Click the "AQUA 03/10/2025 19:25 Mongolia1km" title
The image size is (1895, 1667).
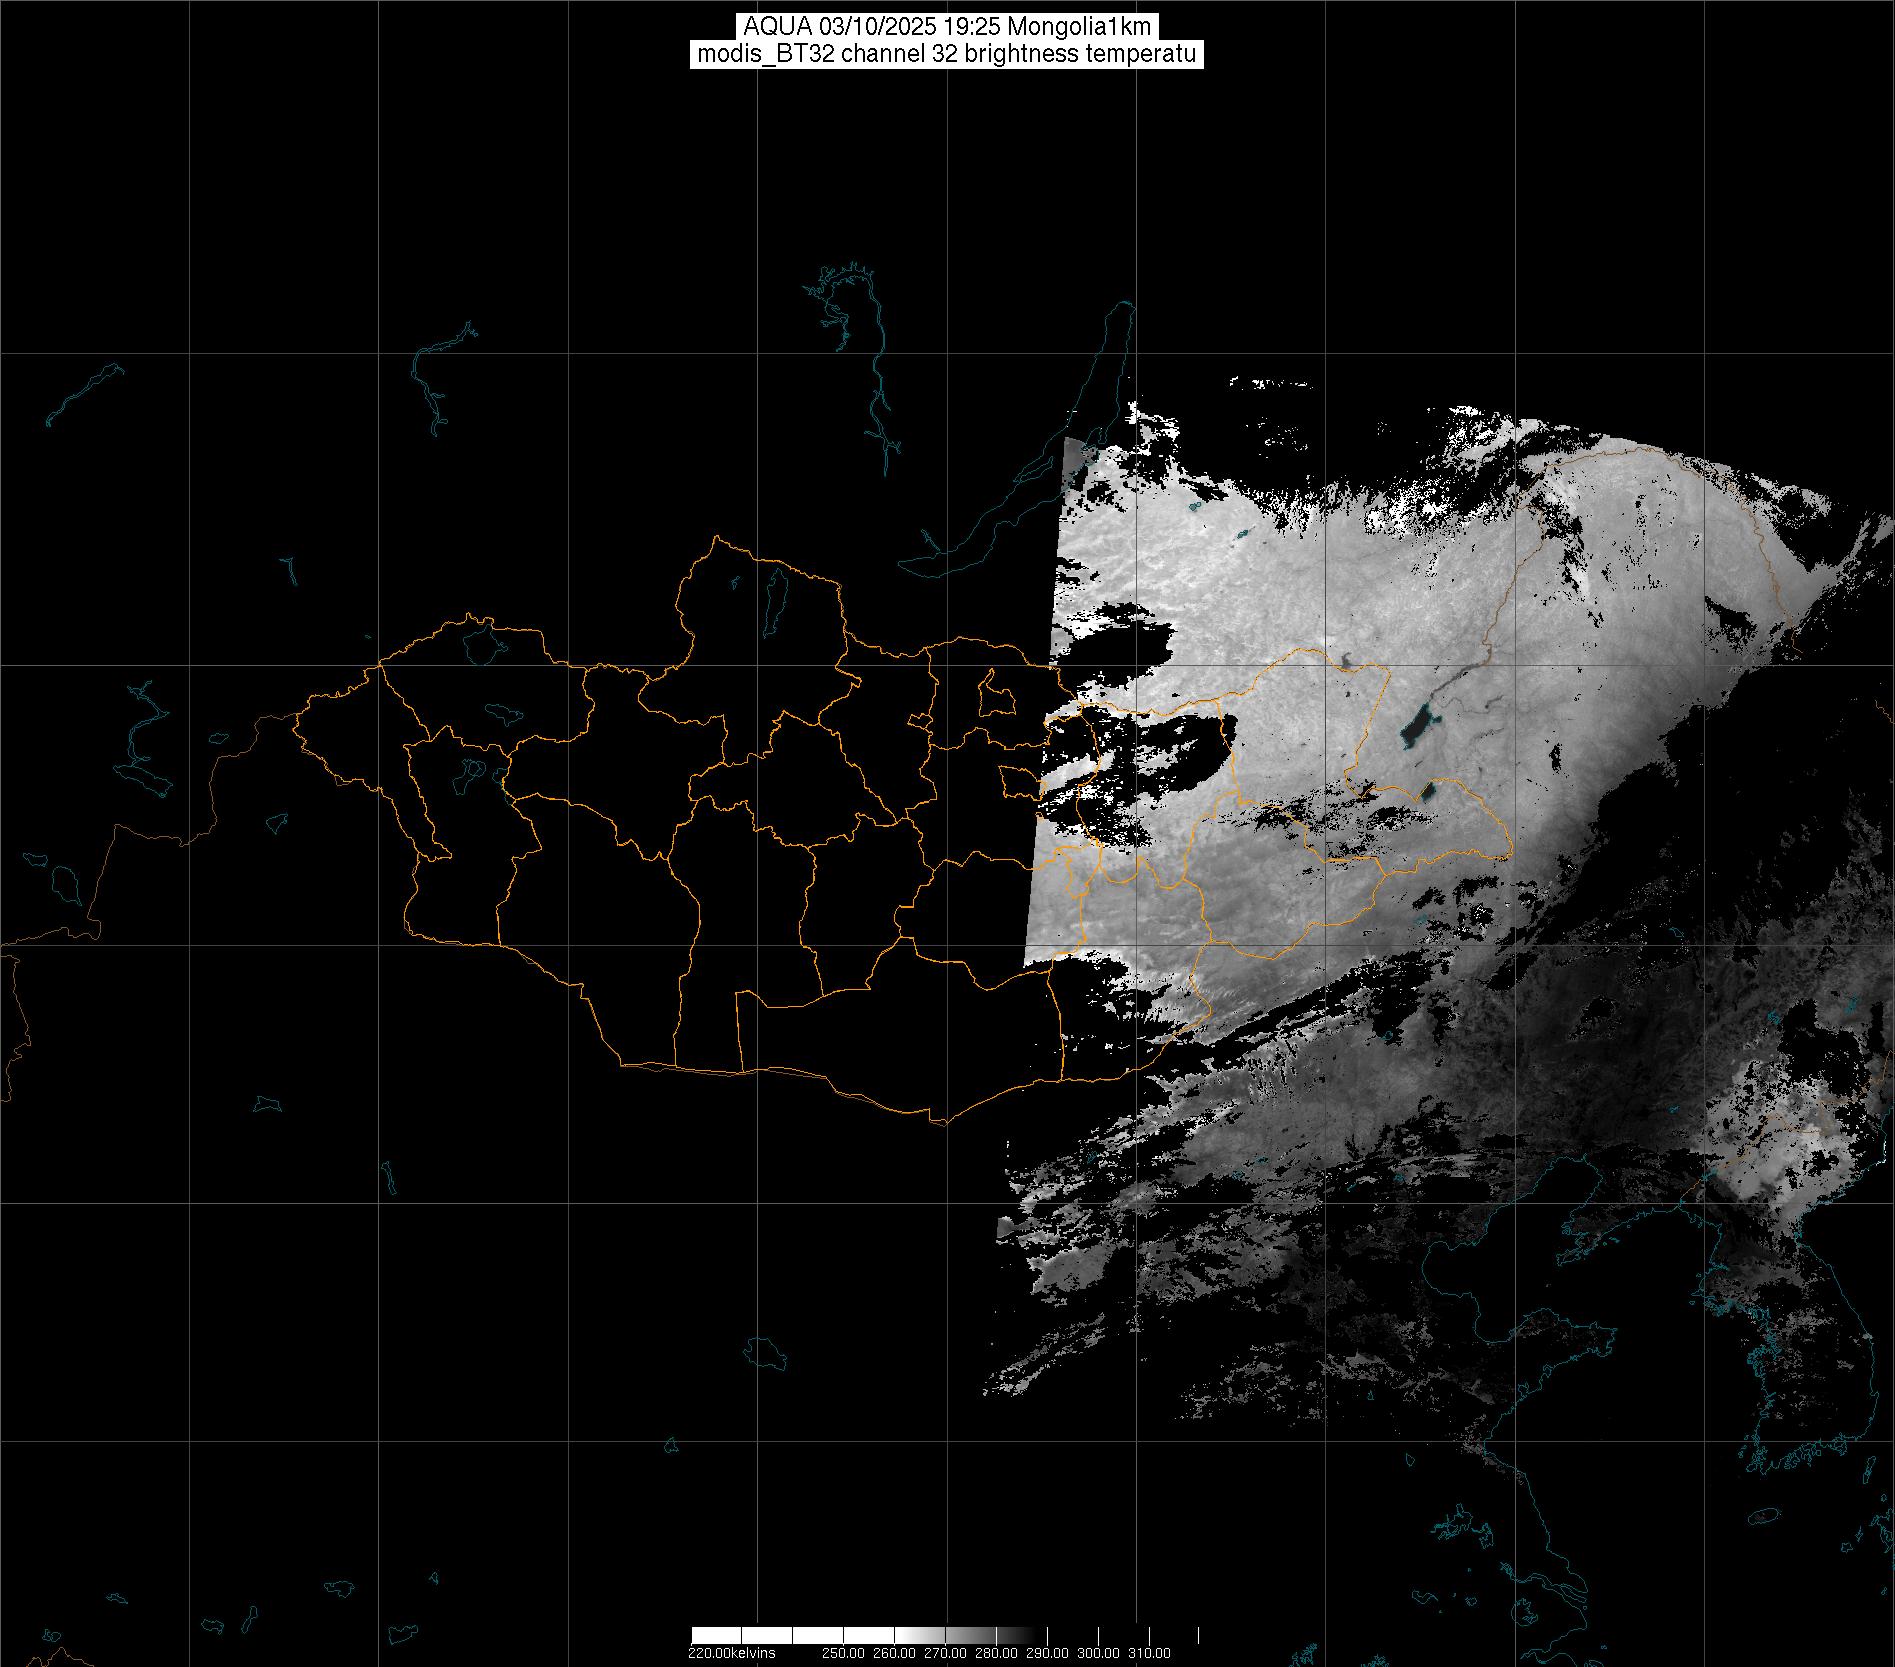[x=947, y=27]
